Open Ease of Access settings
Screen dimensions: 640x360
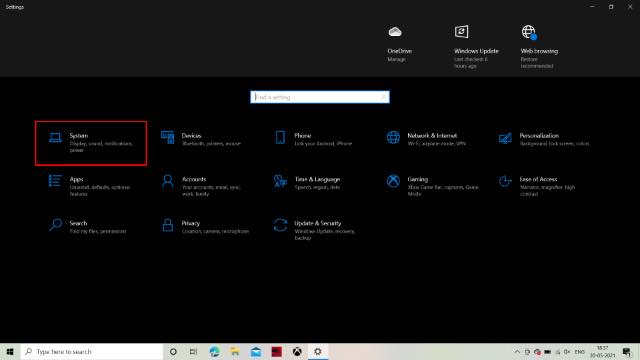(538, 186)
